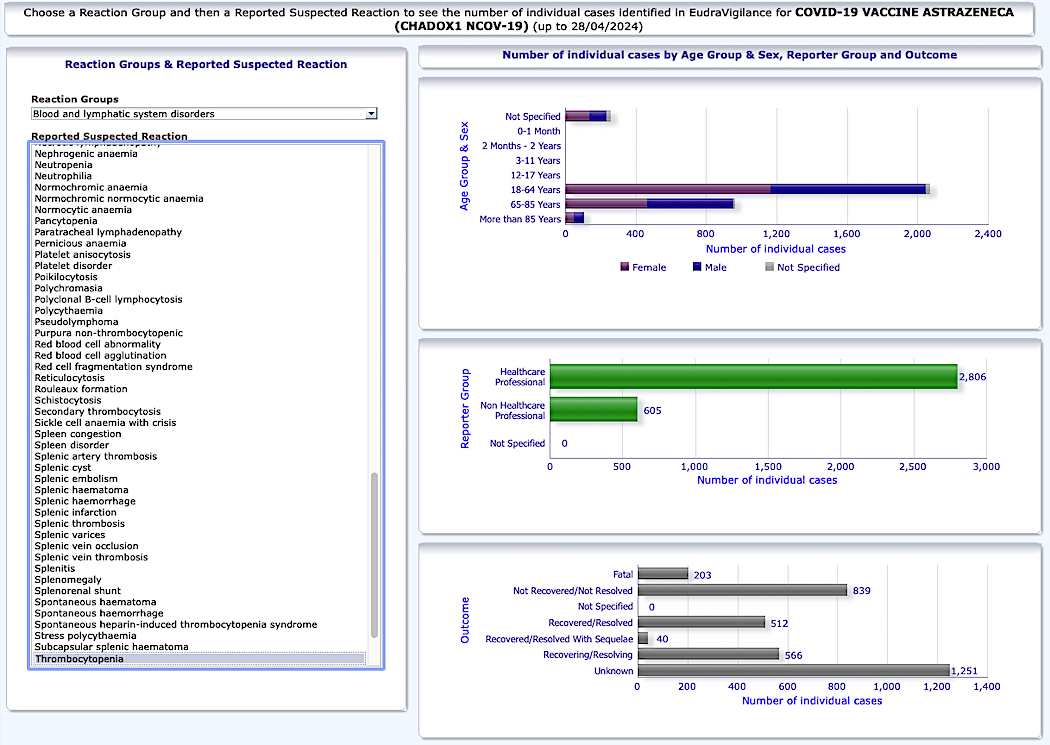
Task: Click the Recovered/Resolved outcome bar (512)
Action: (702, 623)
